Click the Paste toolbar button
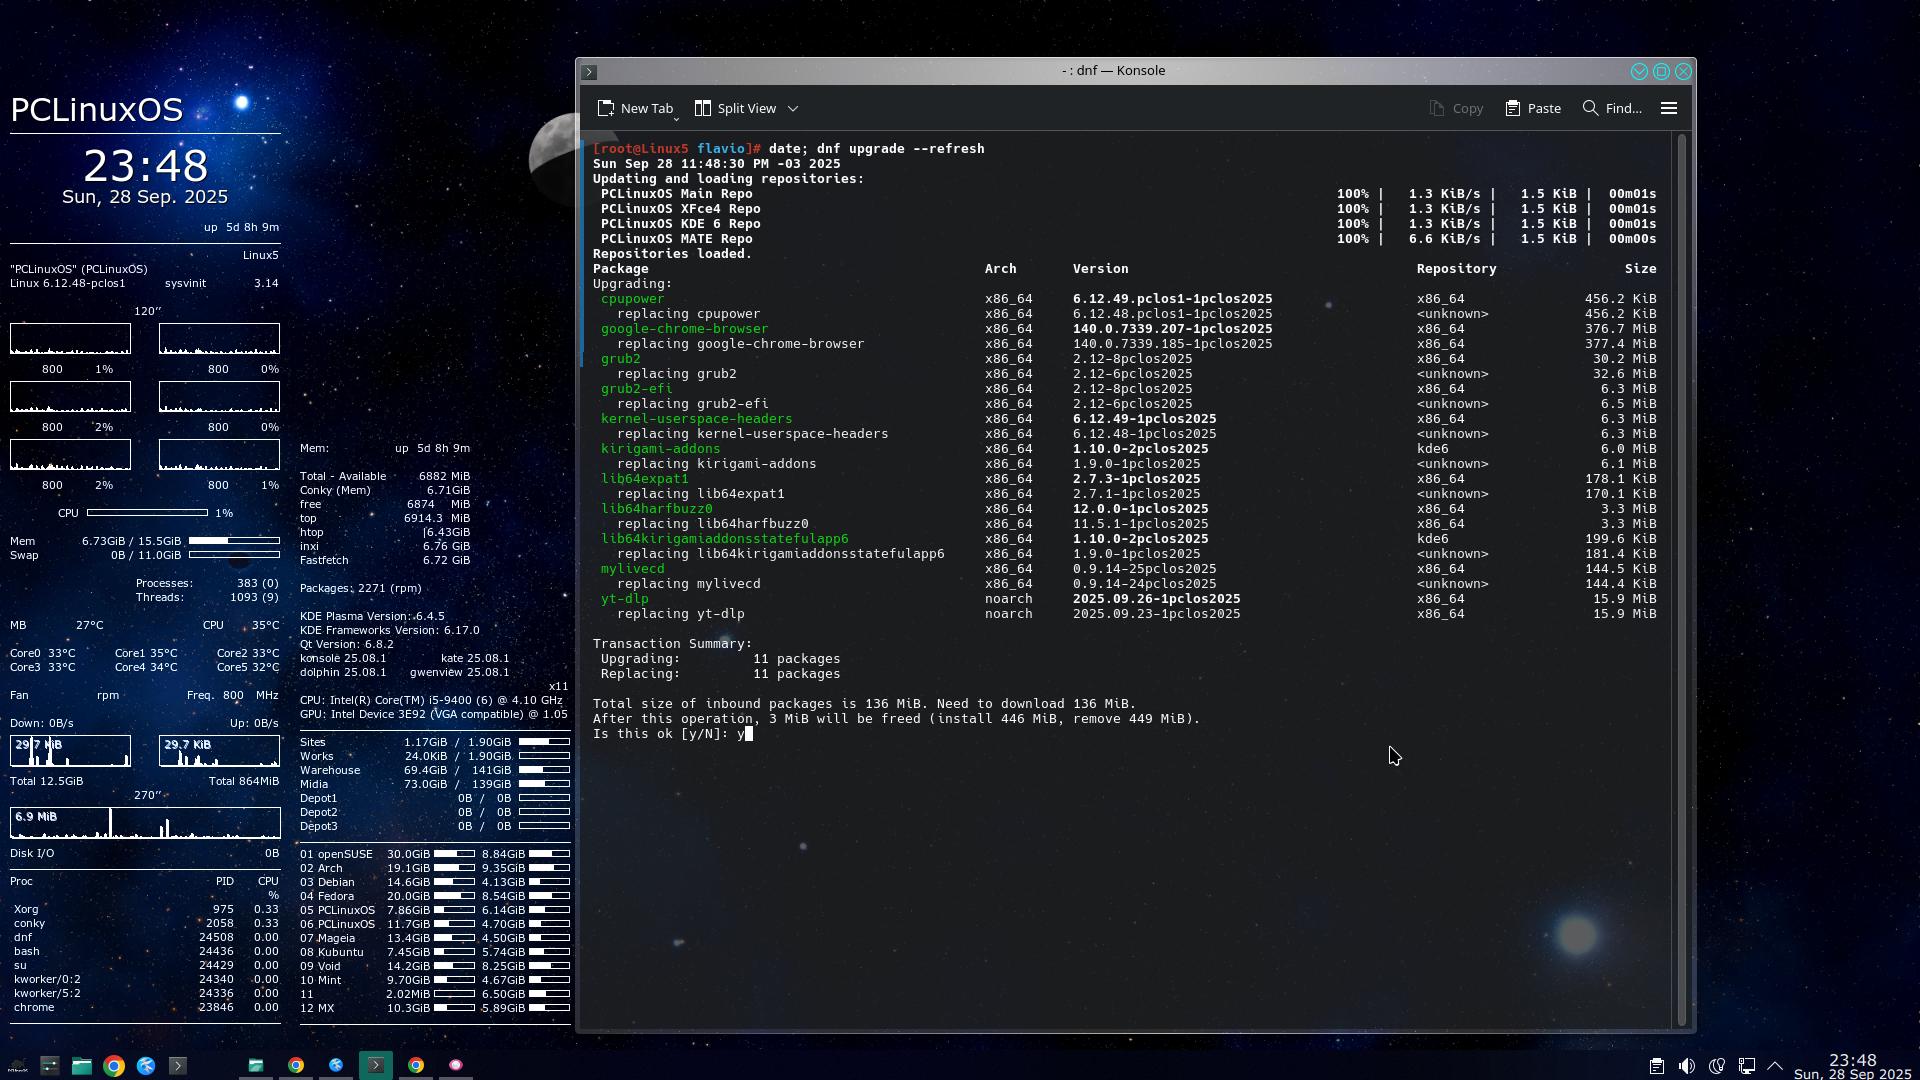 (1533, 108)
